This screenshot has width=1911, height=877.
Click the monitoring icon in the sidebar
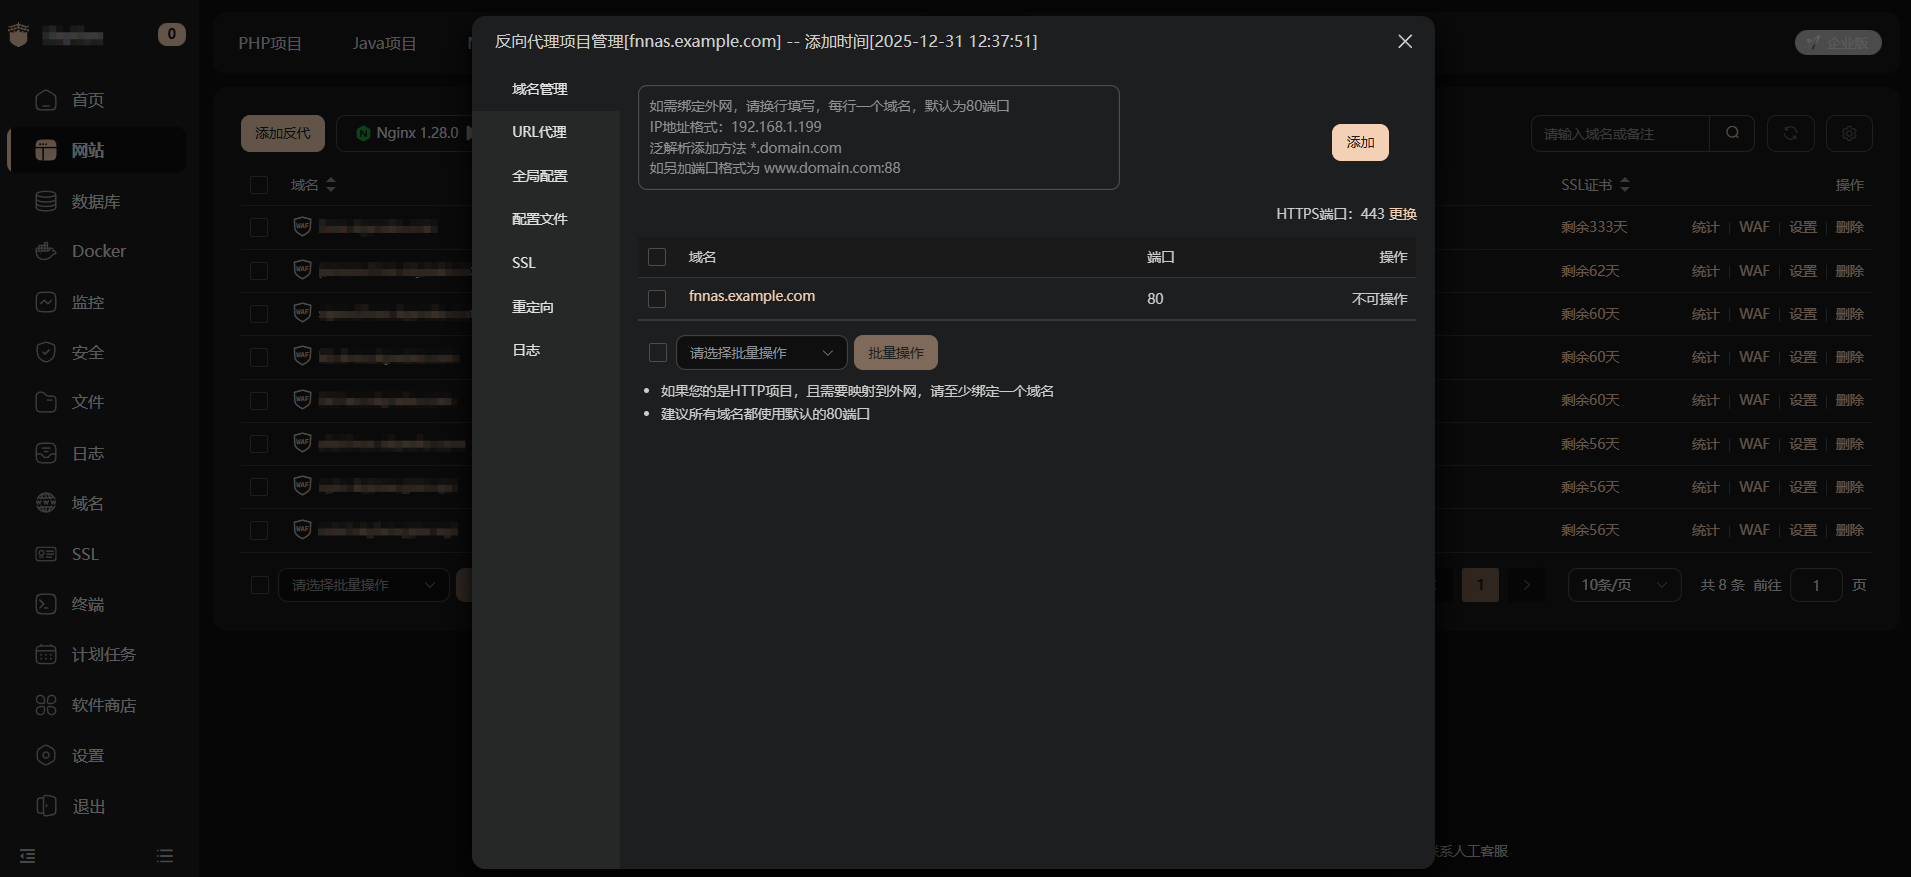tap(46, 302)
